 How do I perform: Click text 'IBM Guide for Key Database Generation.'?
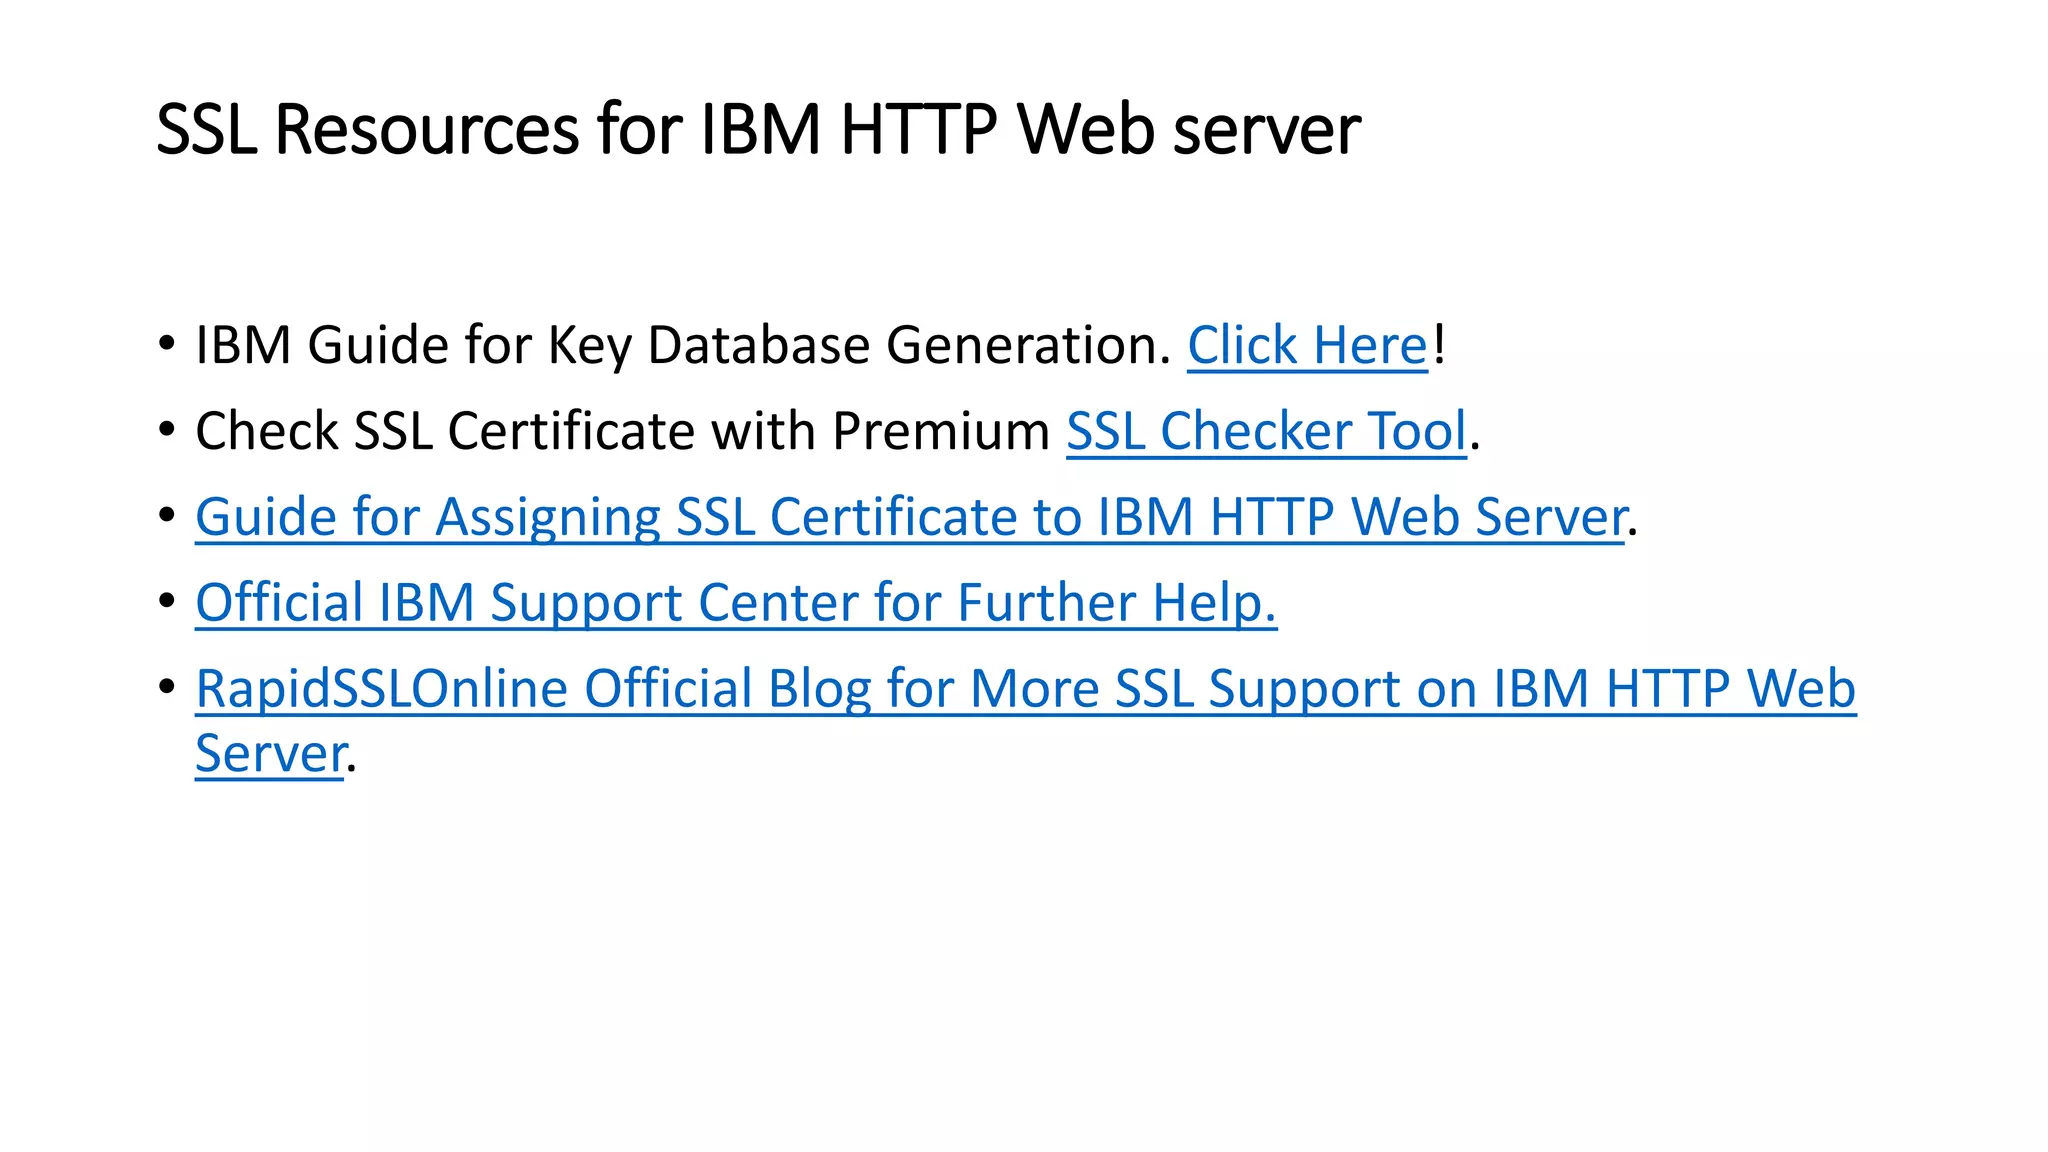pos(683,346)
